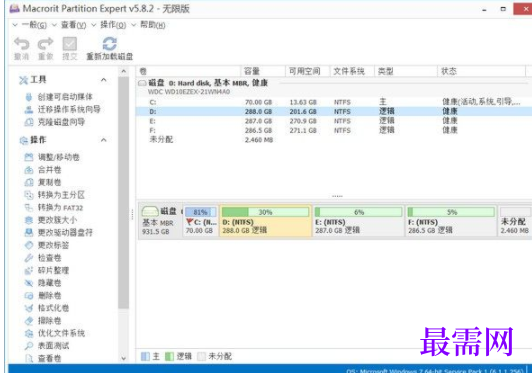Image resolution: width=532 pixels, height=373 pixels.
Task: Click the 更改驱动器盘符 icon
Action: [29, 232]
